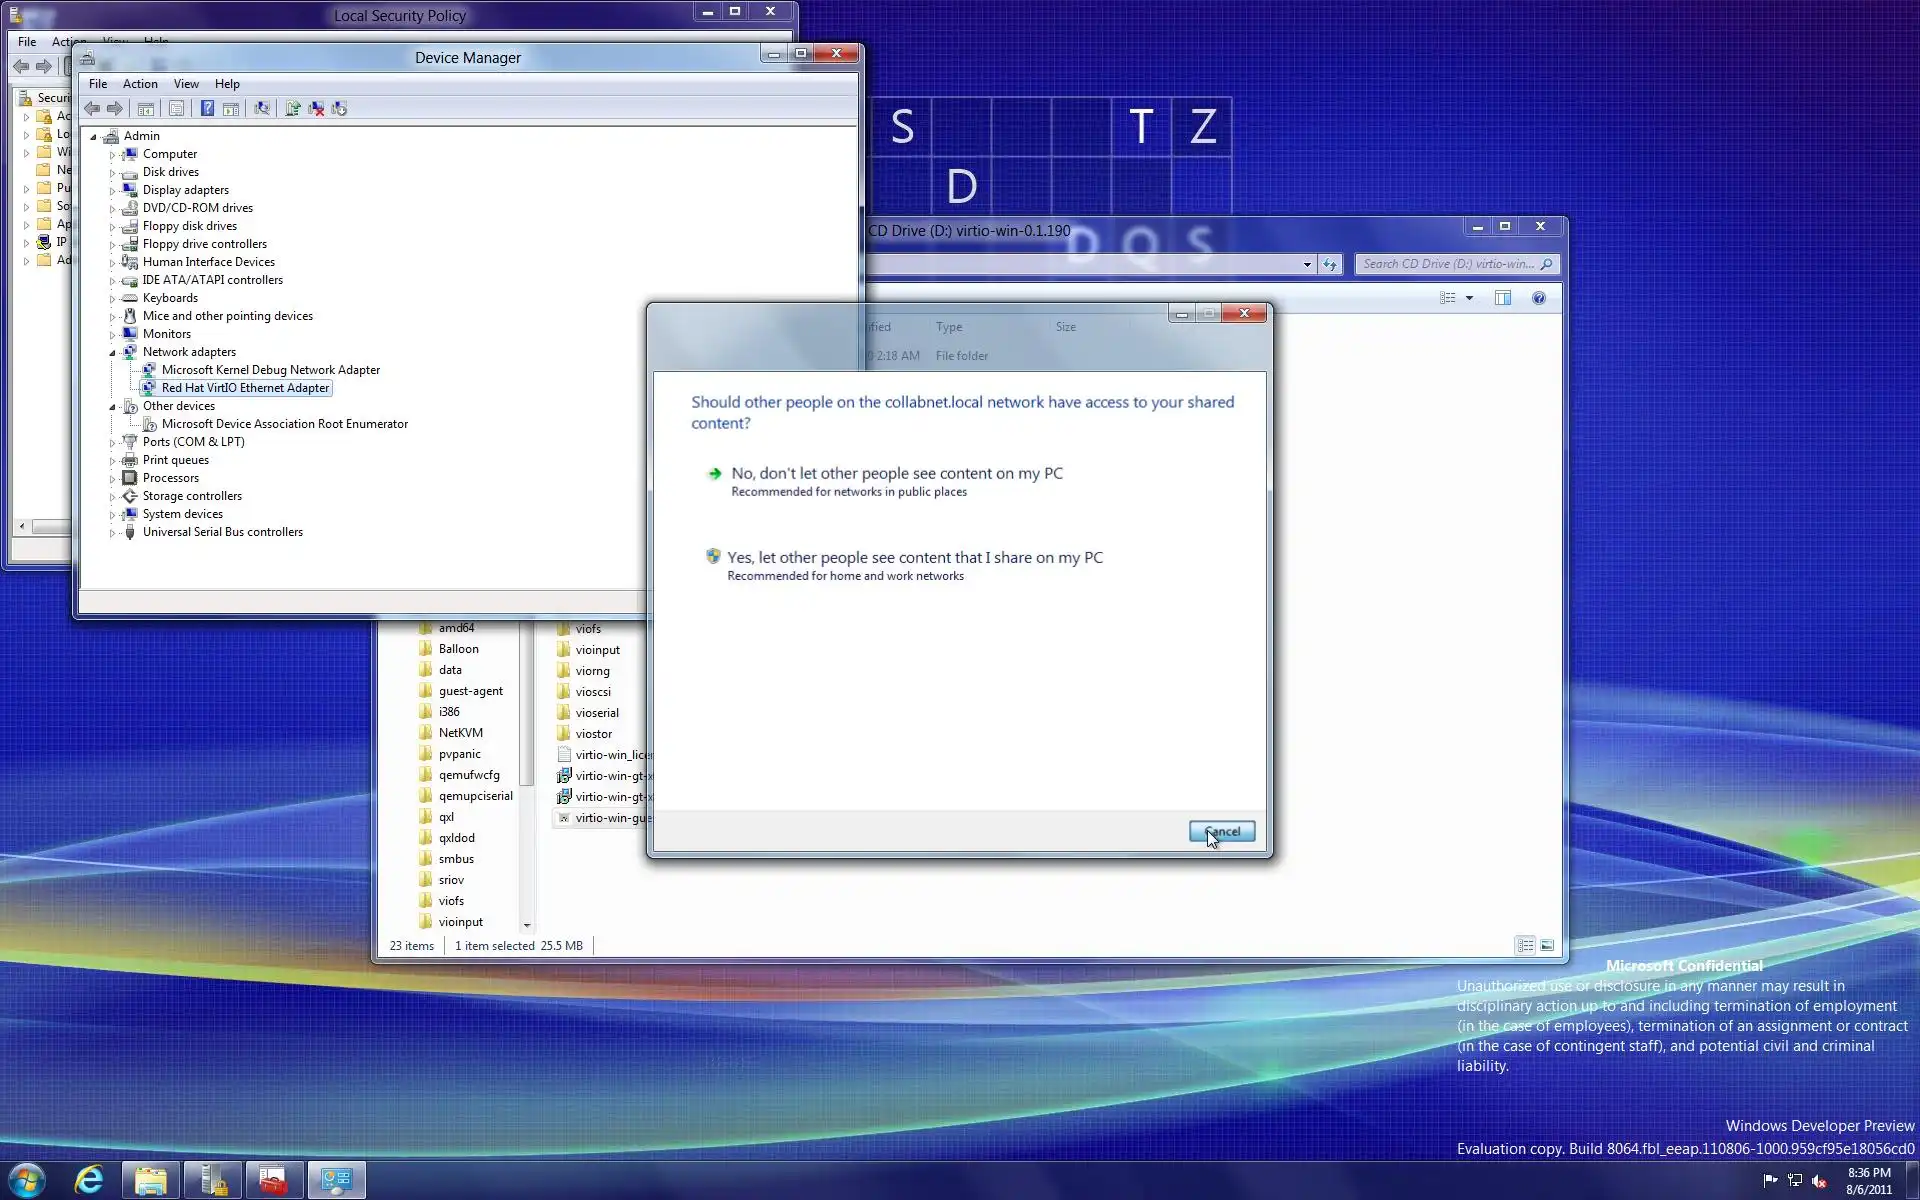Cancel the network sharing dialog

coord(1221,831)
